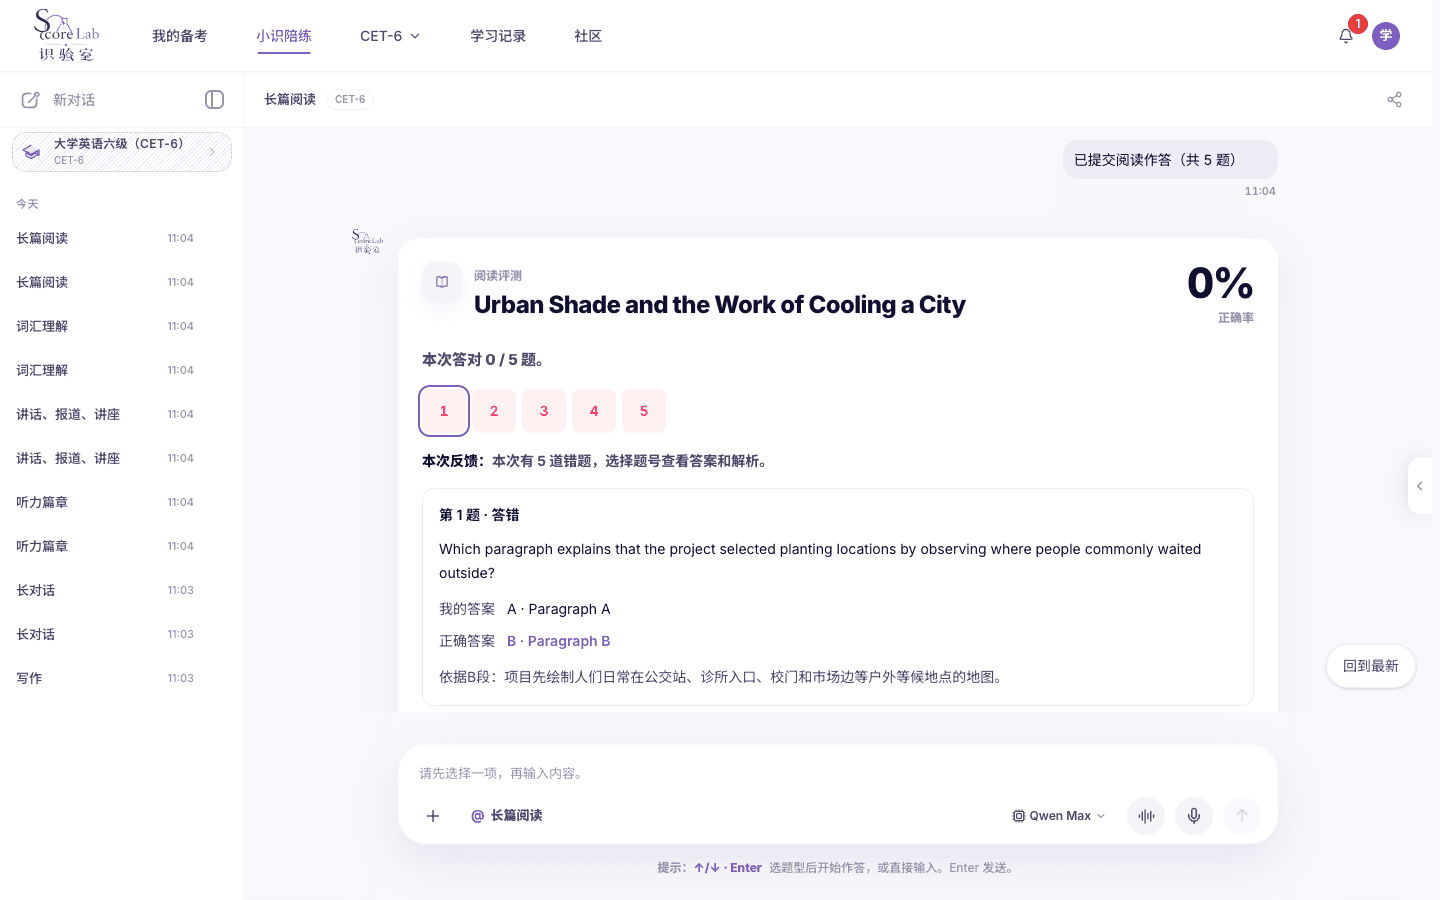Select question number 4
The height and width of the screenshot is (900, 1440).
[594, 411]
